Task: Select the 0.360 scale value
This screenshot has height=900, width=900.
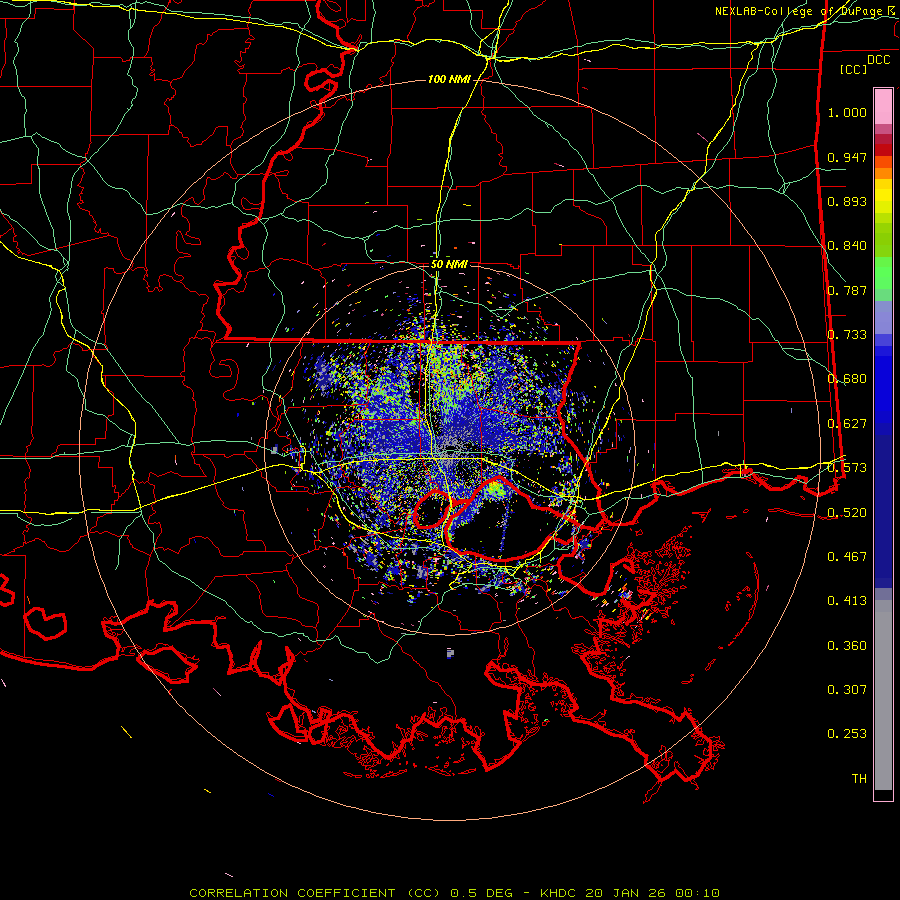Action: (847, 646)
